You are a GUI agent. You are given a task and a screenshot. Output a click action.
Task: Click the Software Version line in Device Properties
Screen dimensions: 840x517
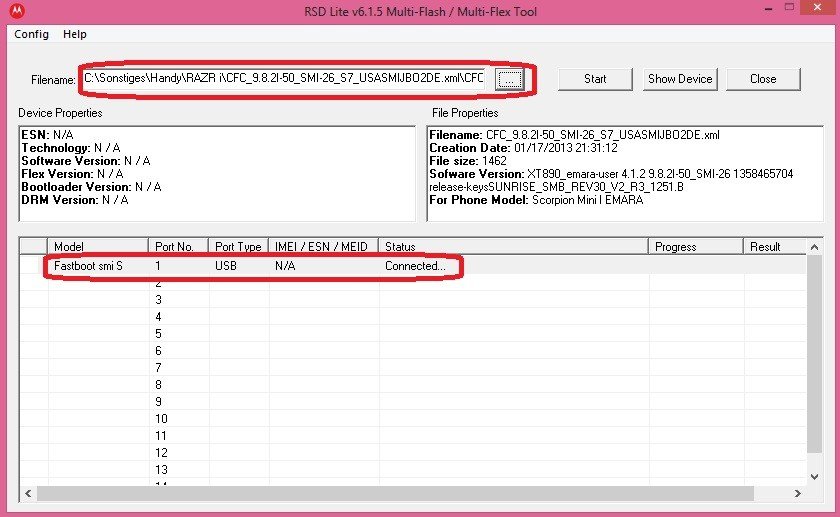[x=86, y=161]
